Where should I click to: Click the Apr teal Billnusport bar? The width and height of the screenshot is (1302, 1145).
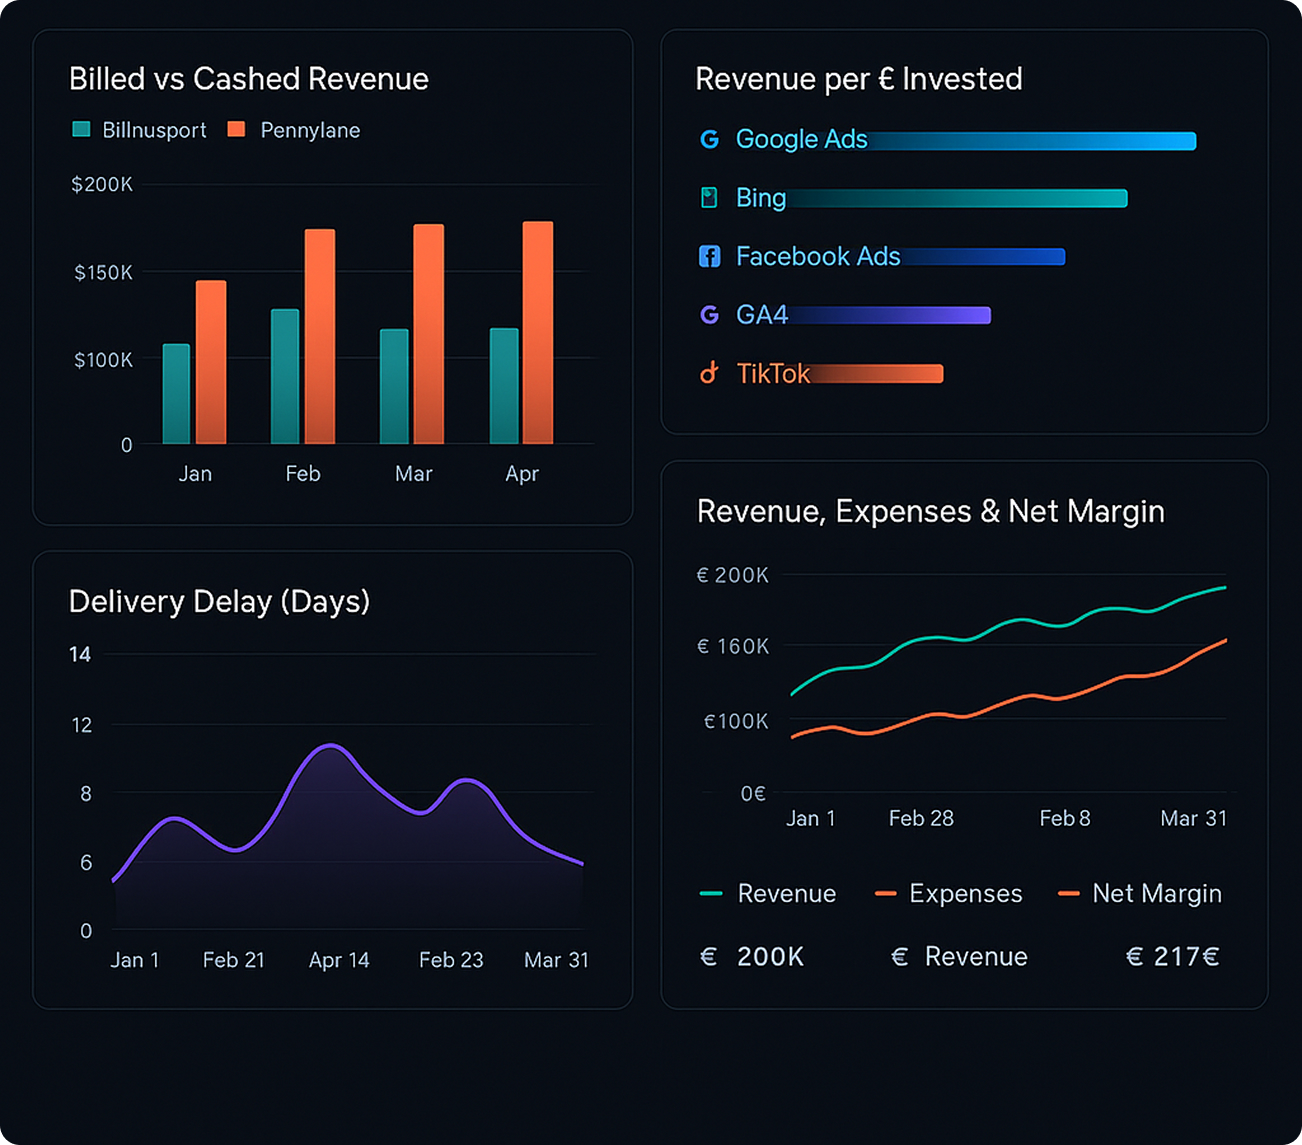[x=504, y=386]
